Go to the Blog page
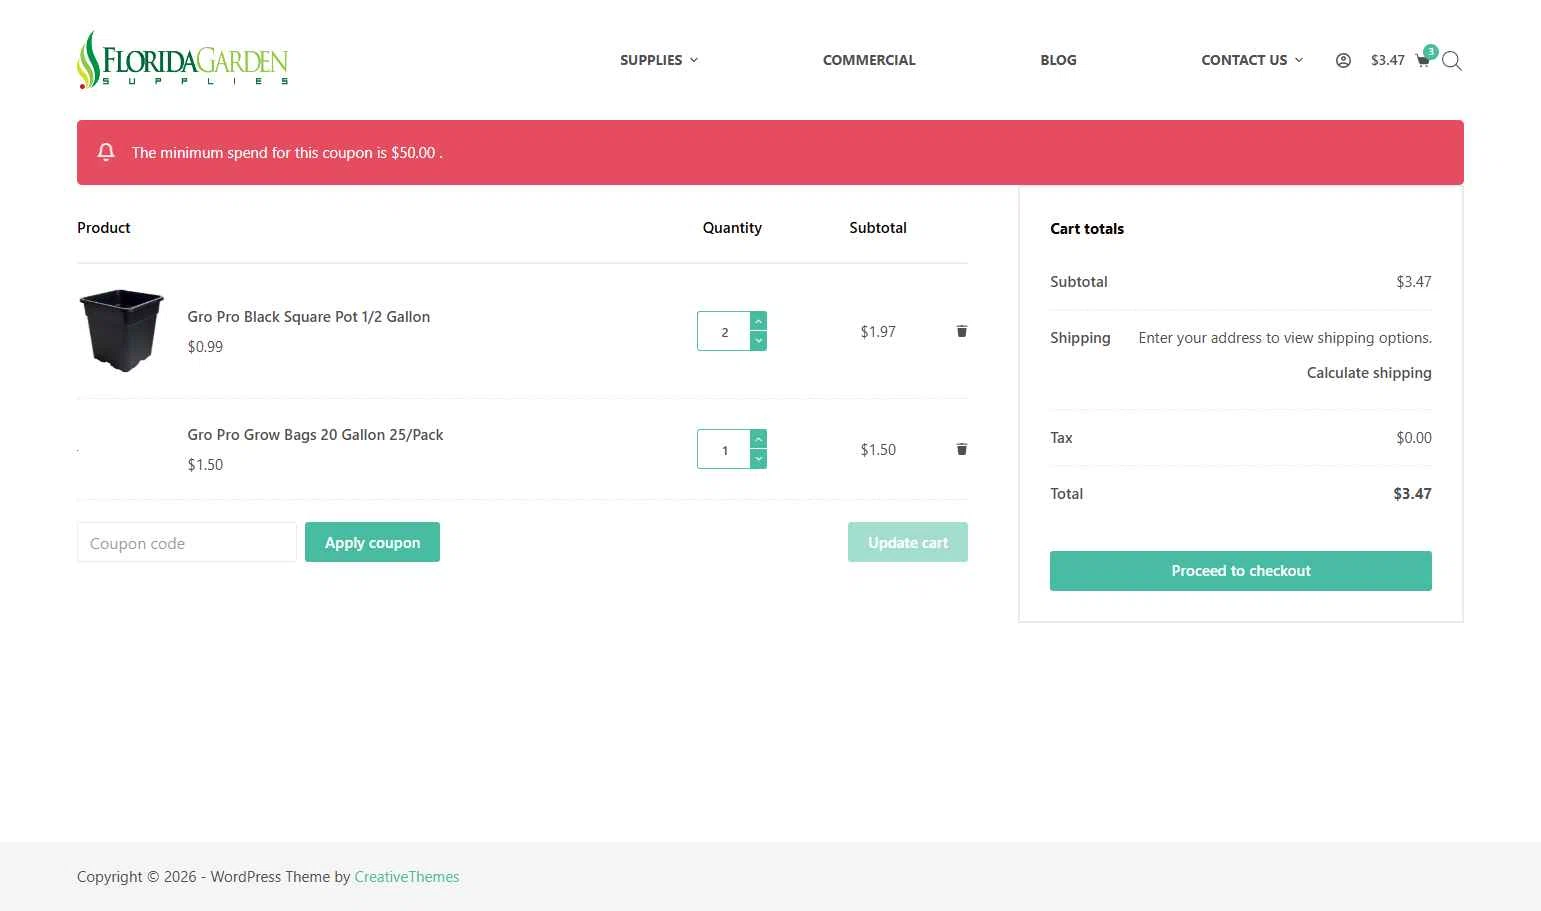The image size is (1541, 911). pos(1058,60)
